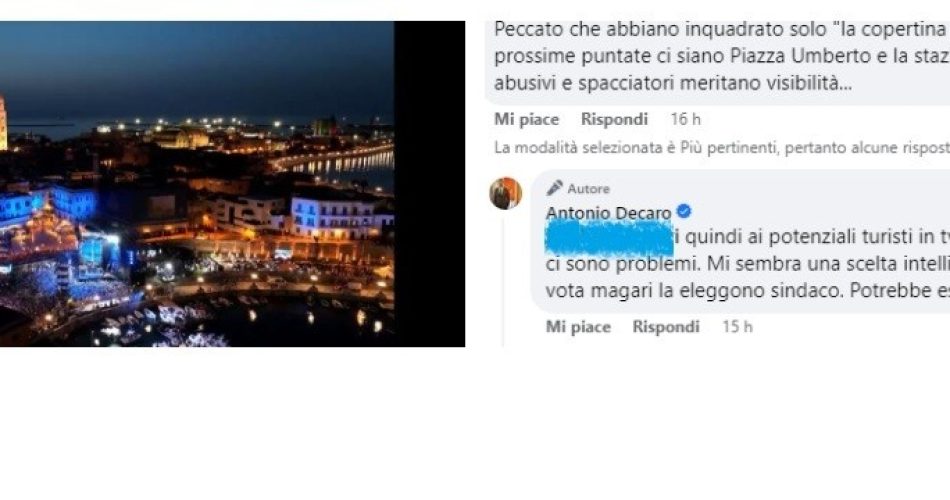This screenshot has height=500, width=950.
Task: Click the Autore label
Action: 588,188
